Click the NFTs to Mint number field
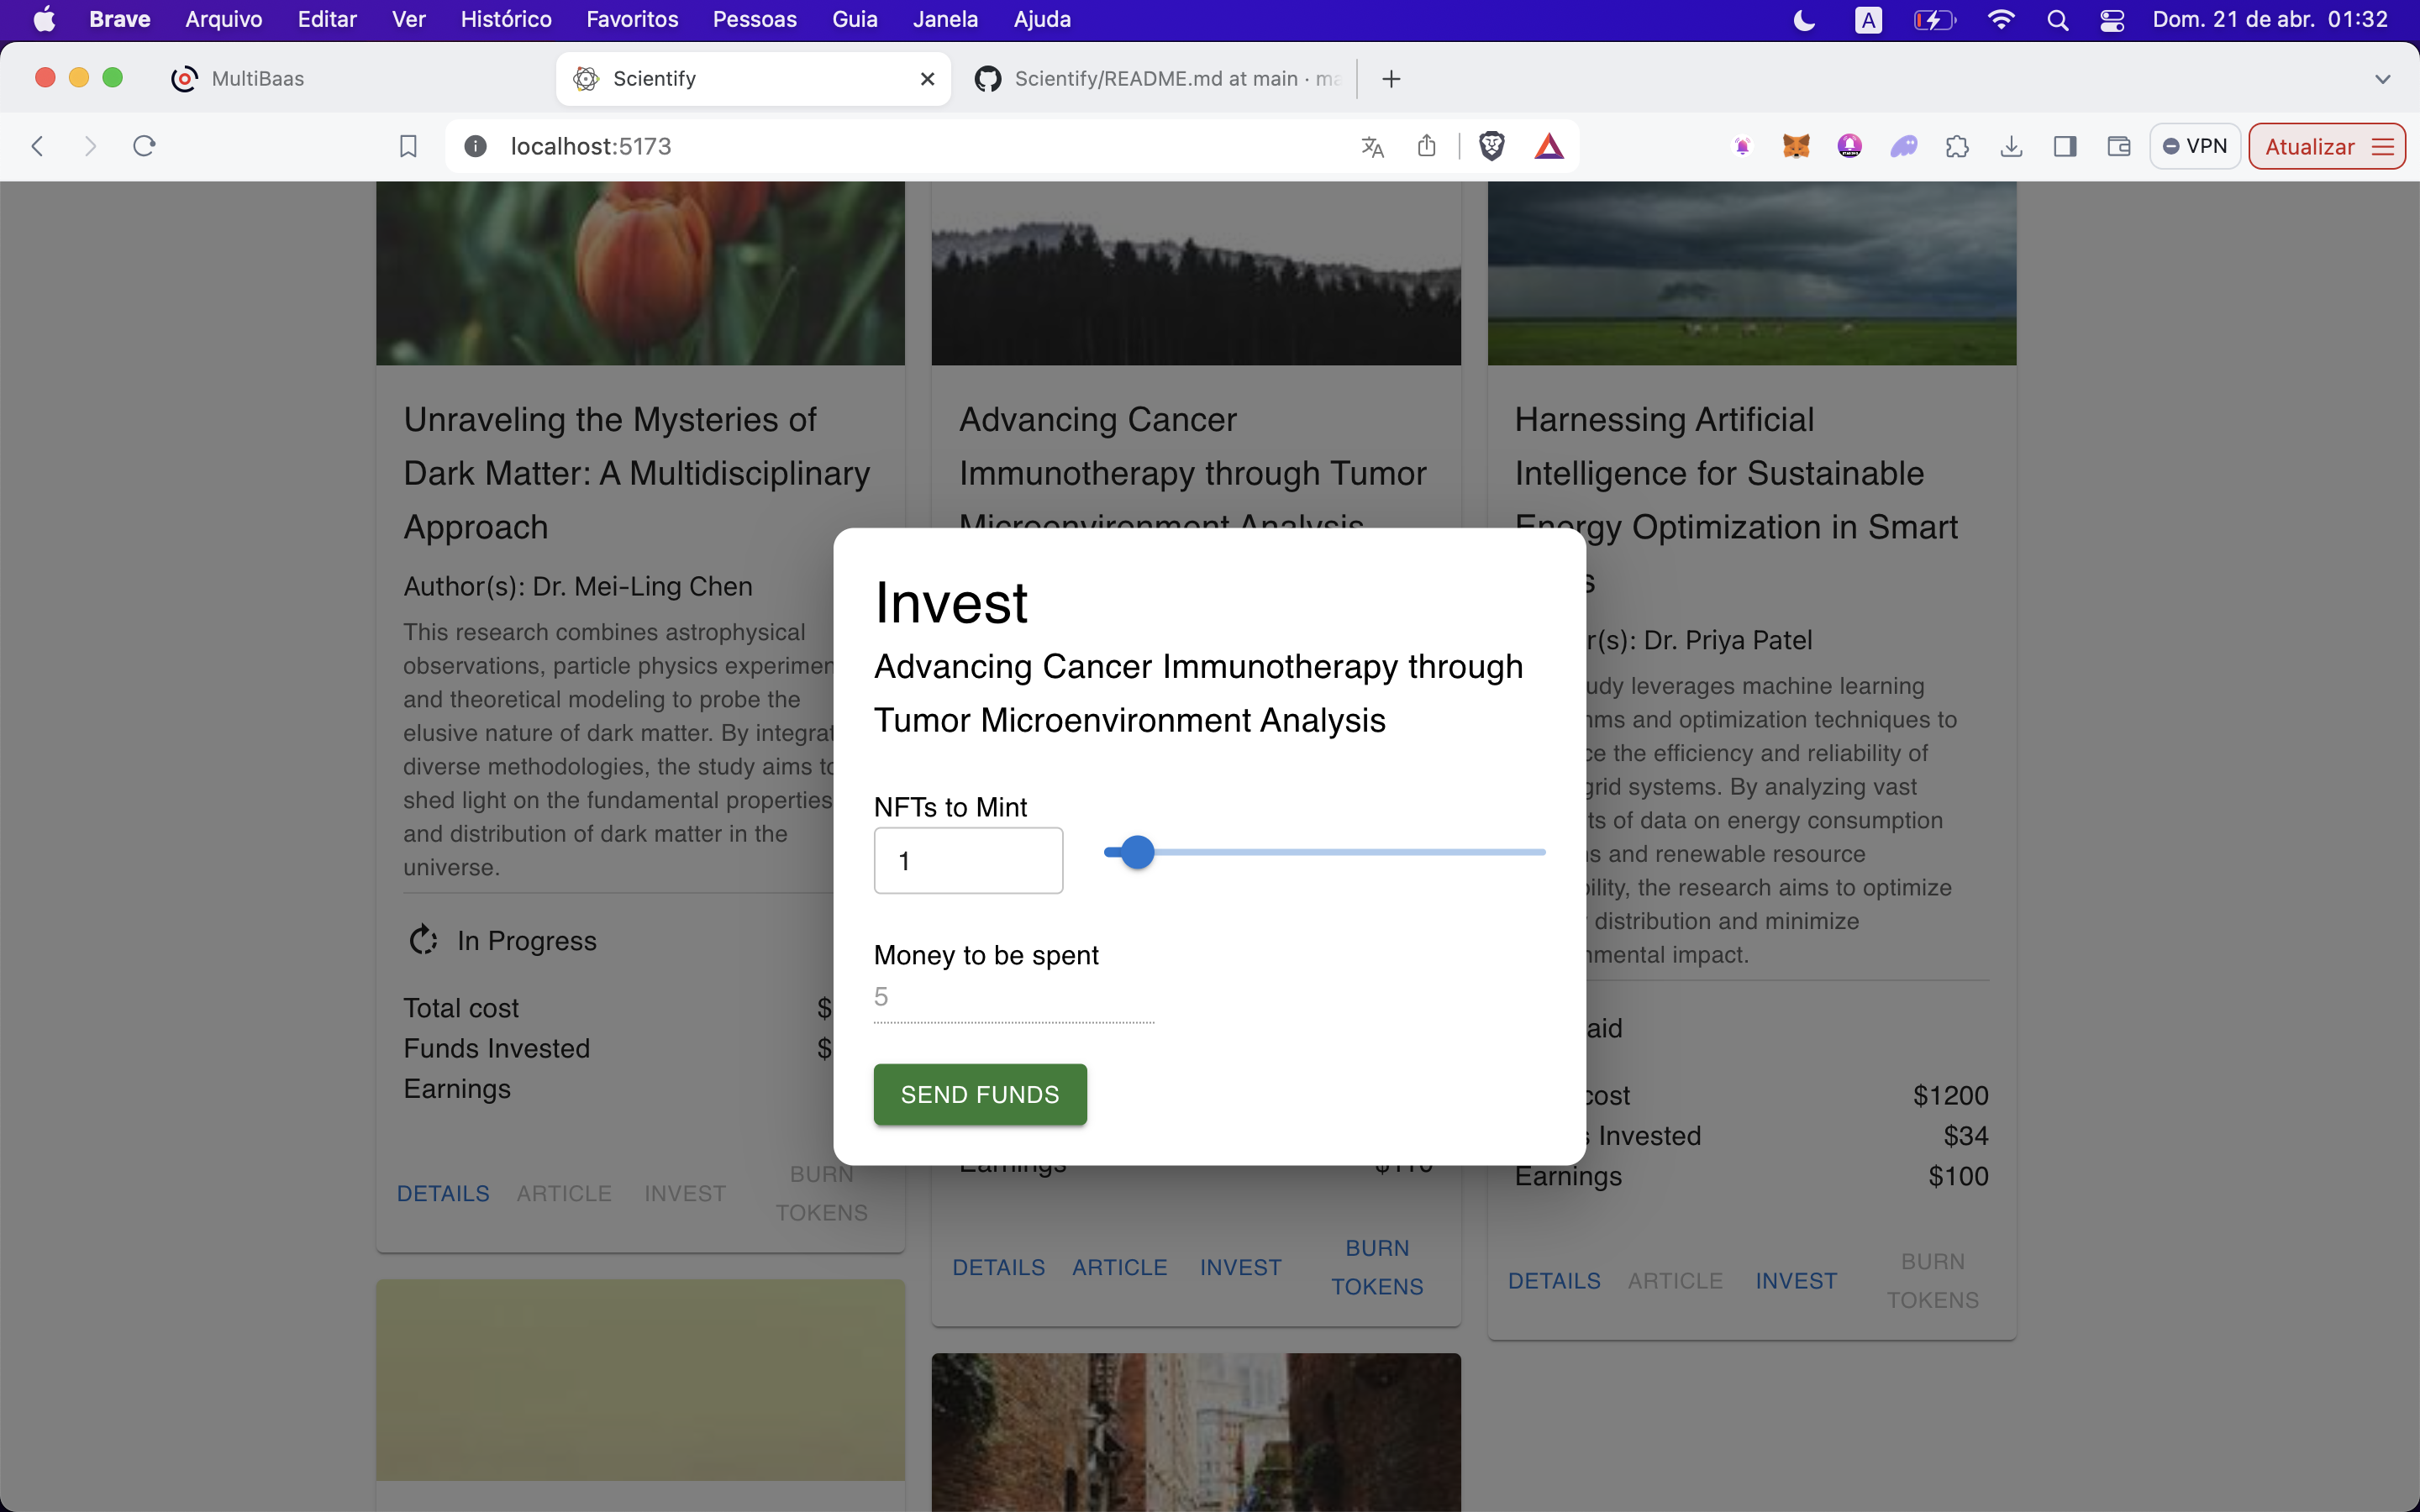2420x1512 pixels. pyautogui.click(x=968, y=860)
